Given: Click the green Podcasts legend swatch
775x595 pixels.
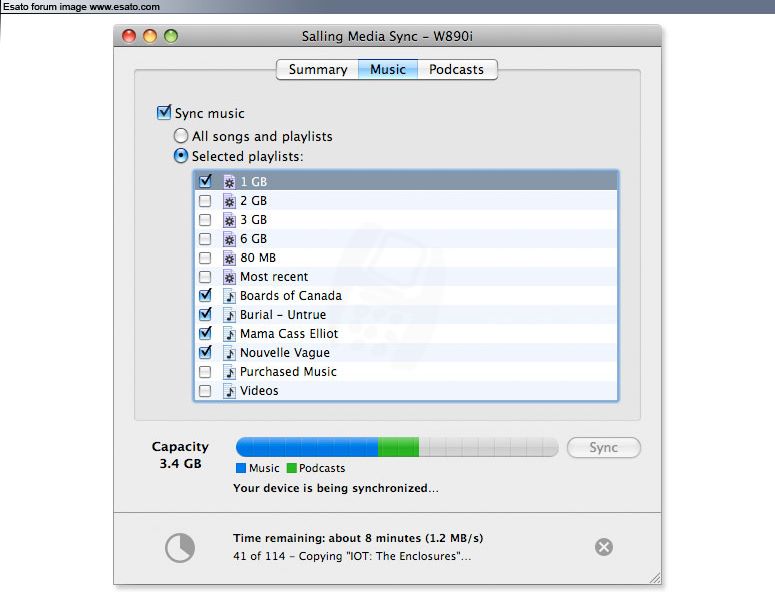Looking at the screenshot, I should [x=292, y=468].
